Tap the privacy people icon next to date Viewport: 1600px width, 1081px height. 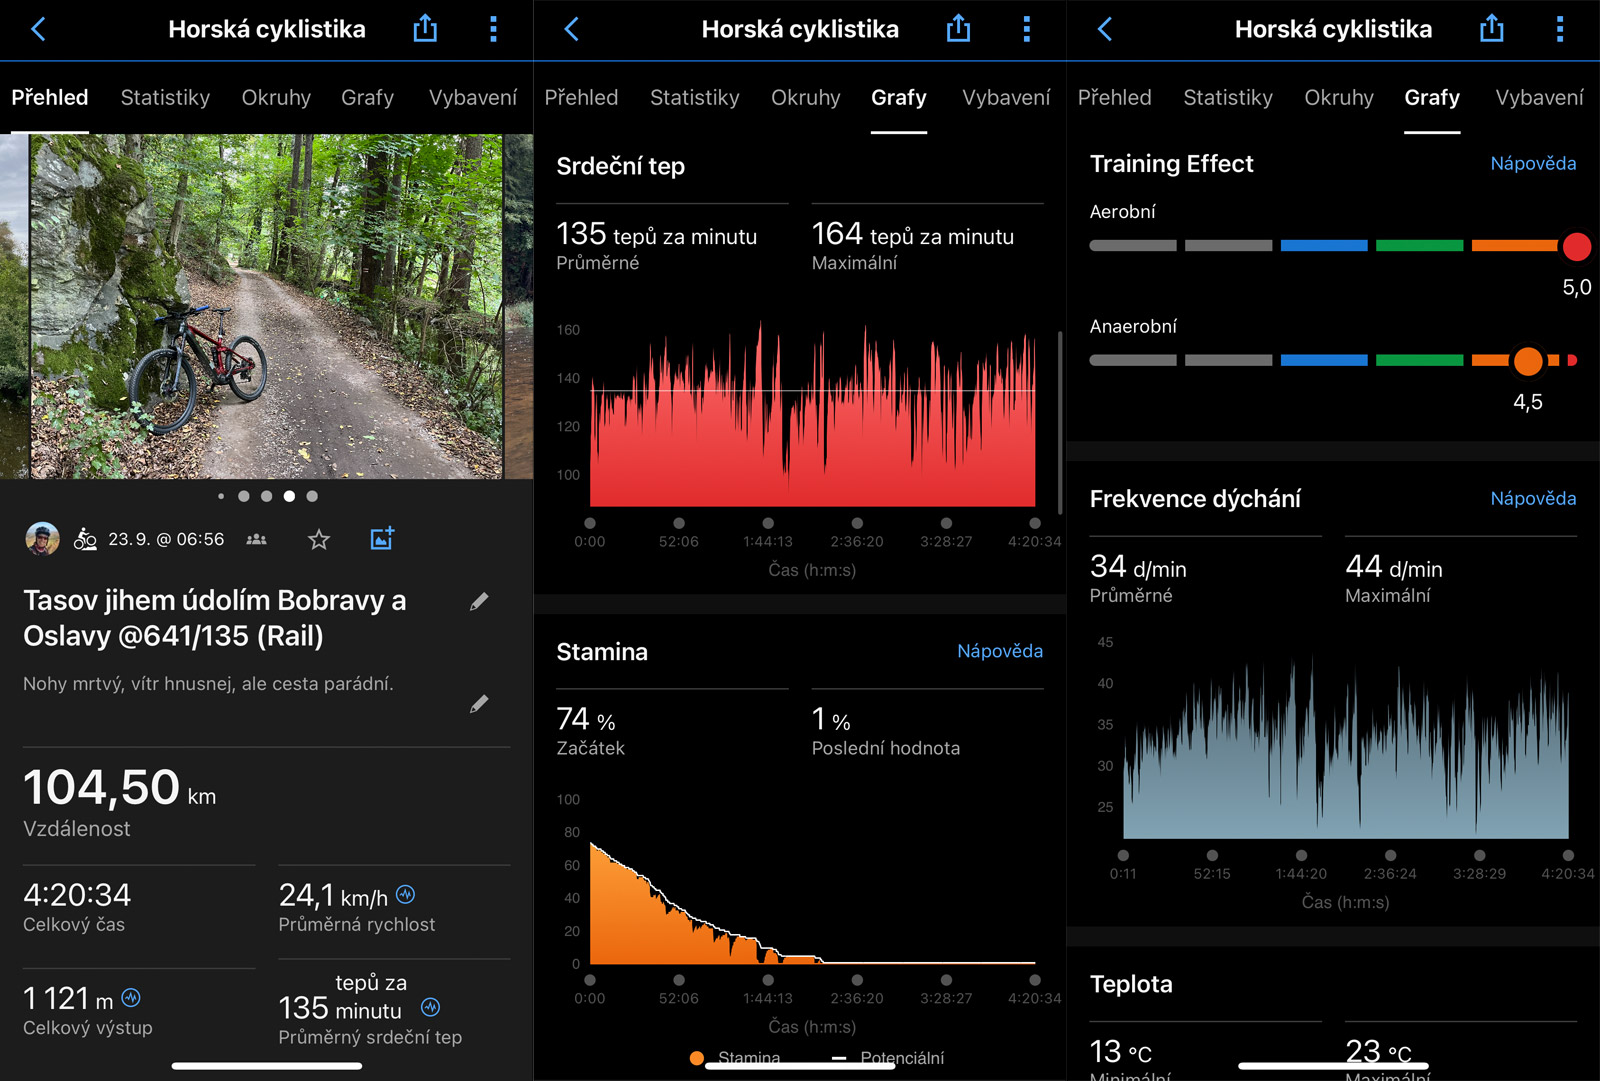click(257, 540)
